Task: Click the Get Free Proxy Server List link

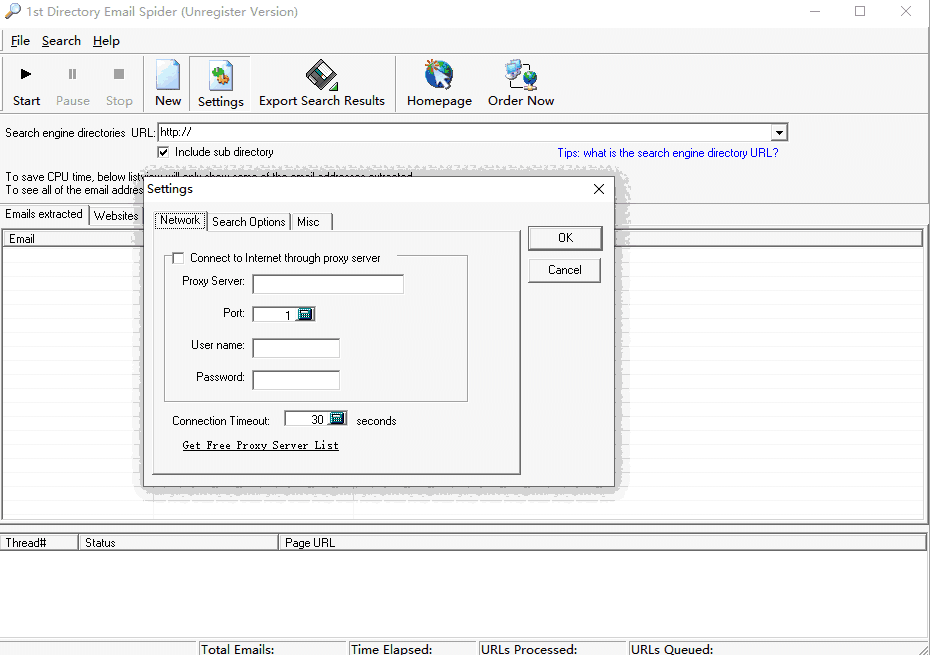Action: 260,446
